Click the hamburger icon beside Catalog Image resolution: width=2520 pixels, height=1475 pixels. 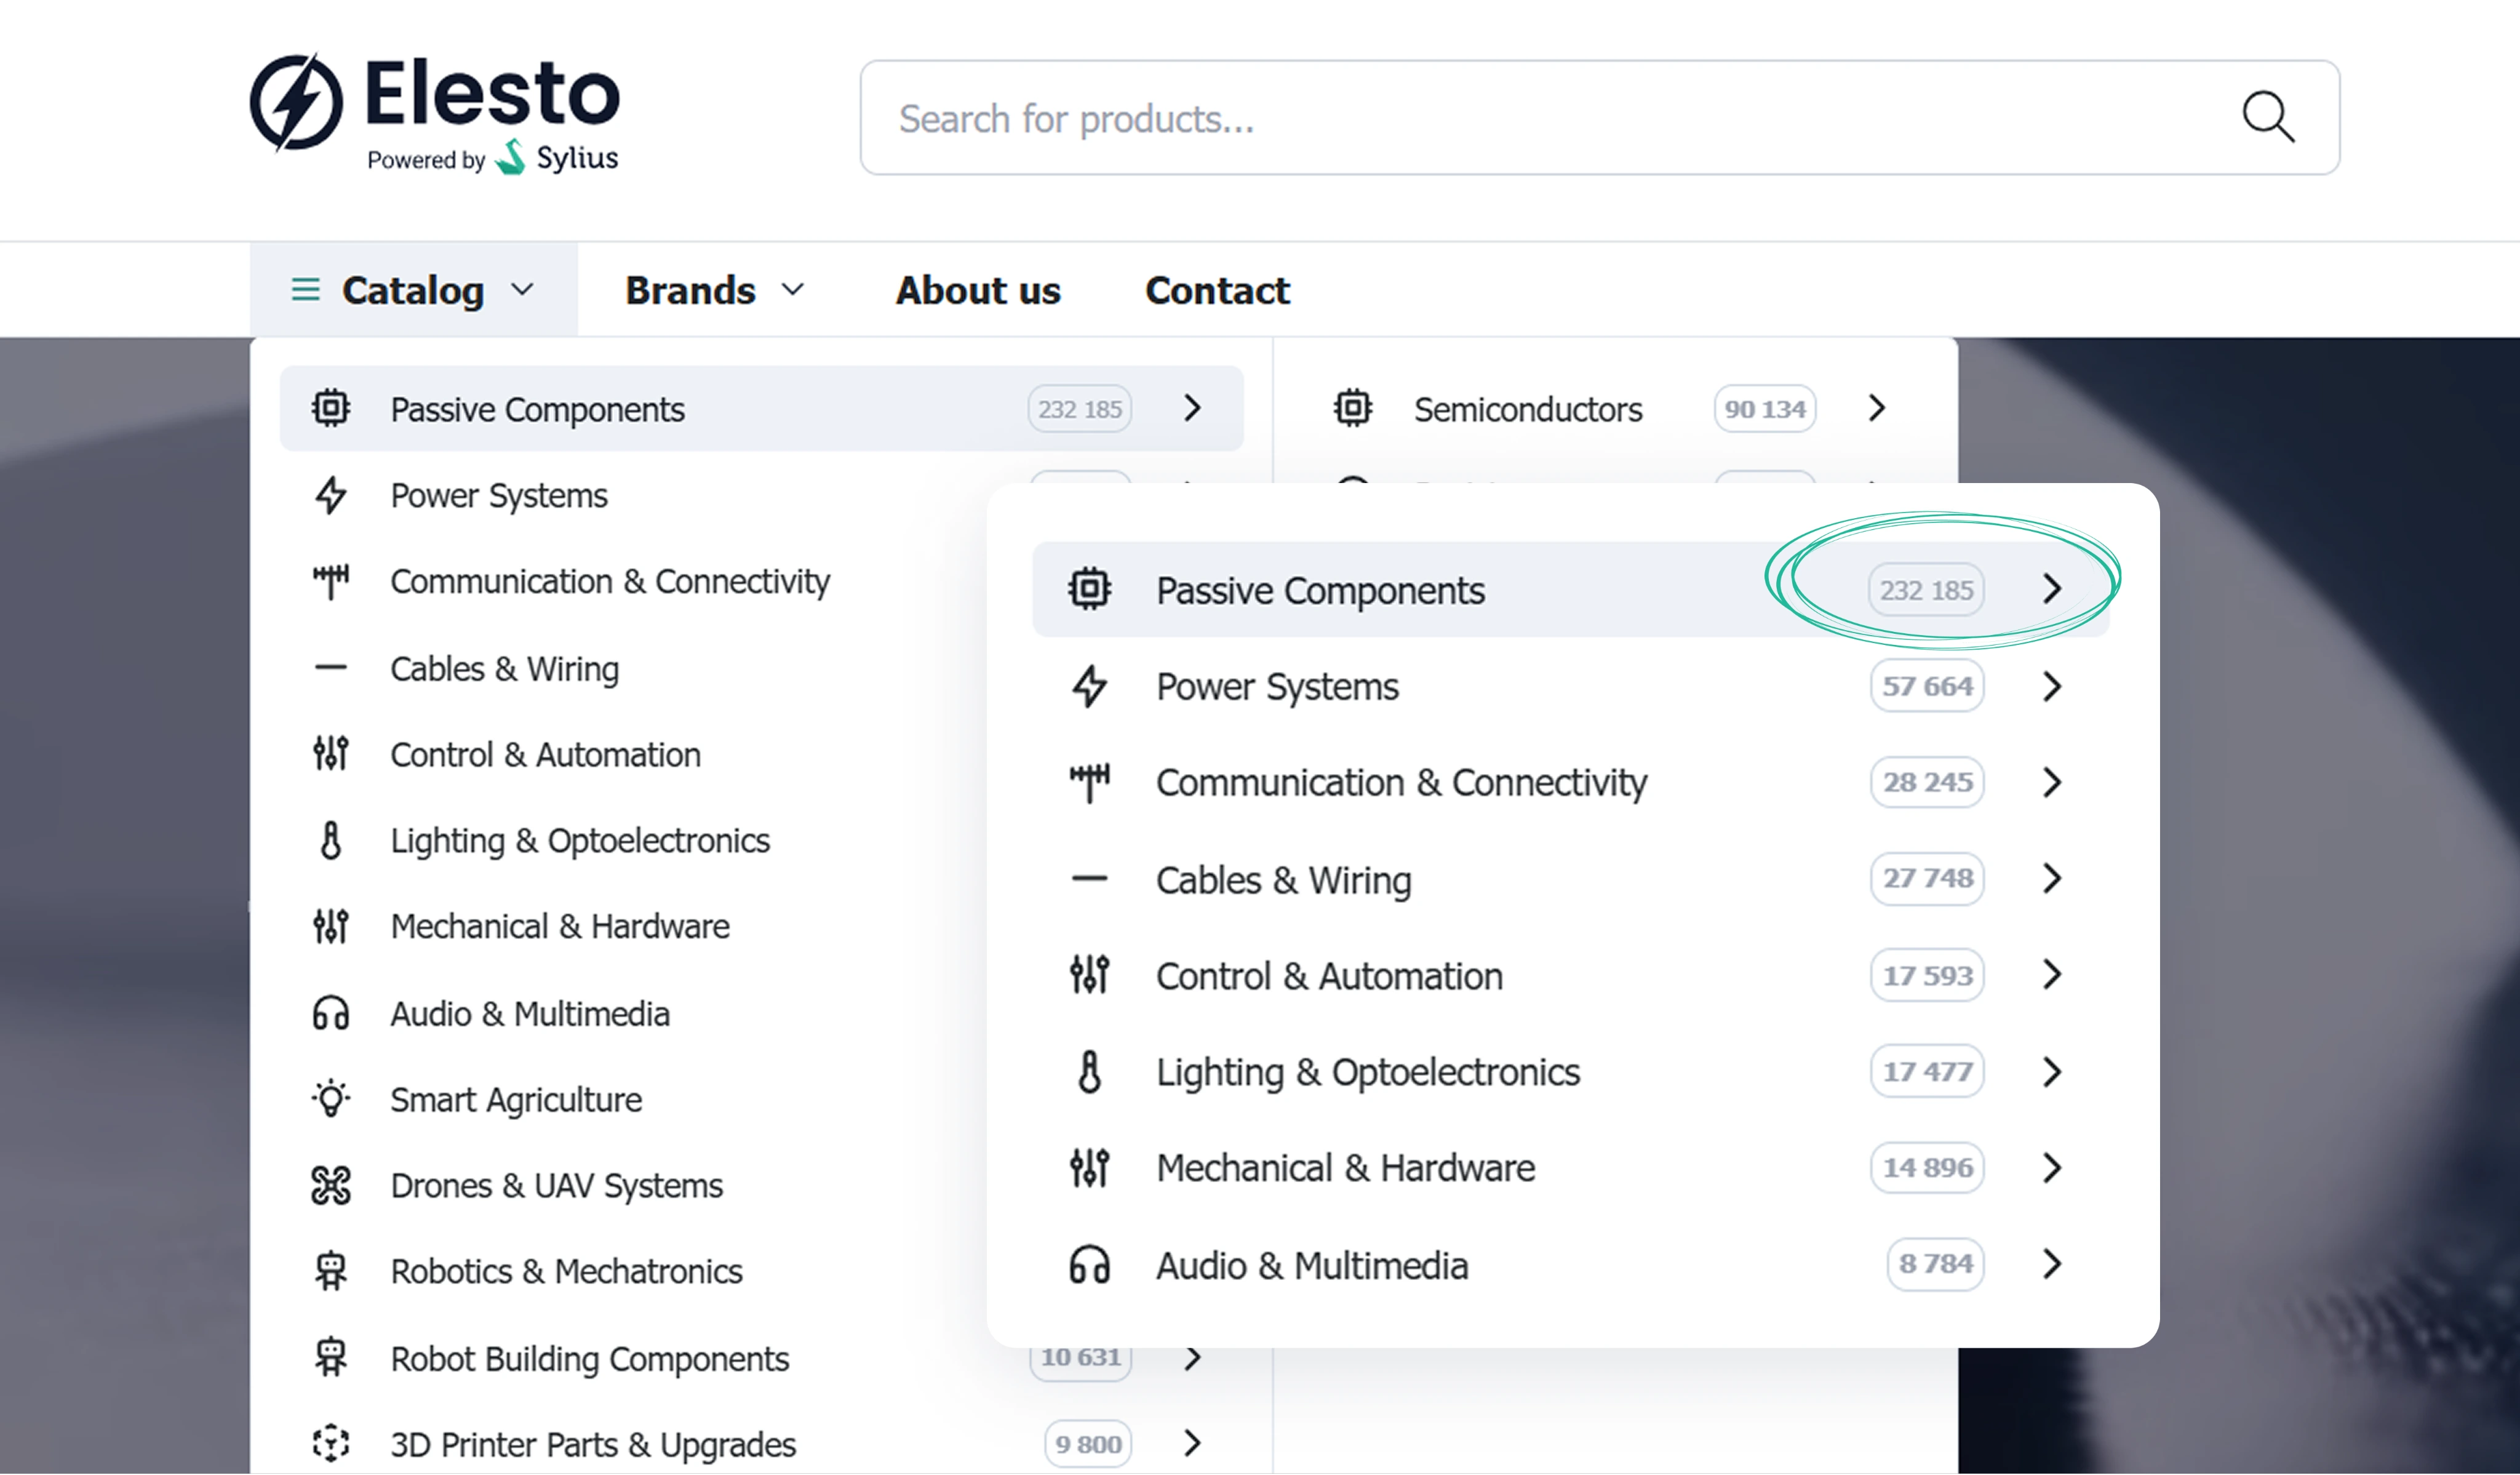click(x=306, y=290)
